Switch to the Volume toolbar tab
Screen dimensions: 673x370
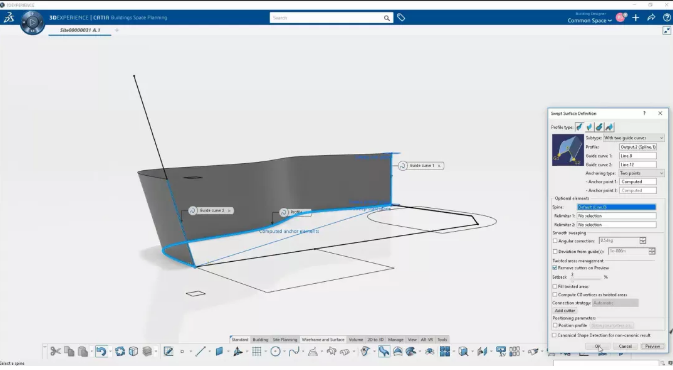pos(356,340)
